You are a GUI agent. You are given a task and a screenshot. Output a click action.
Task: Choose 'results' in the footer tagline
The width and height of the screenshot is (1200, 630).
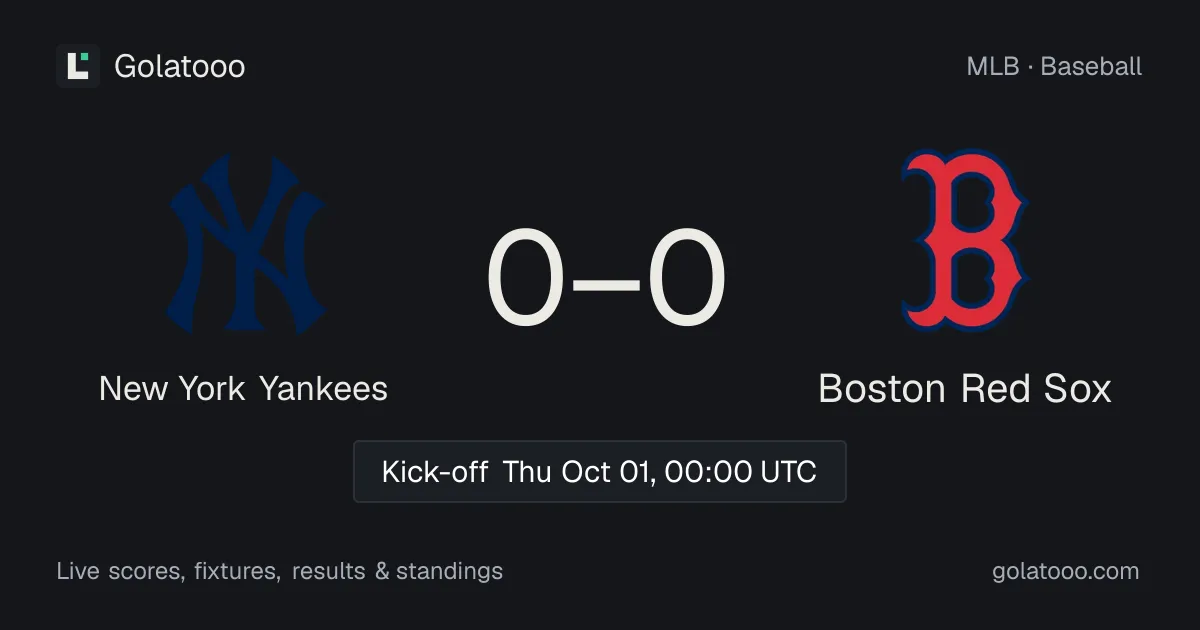coord(328,572)
